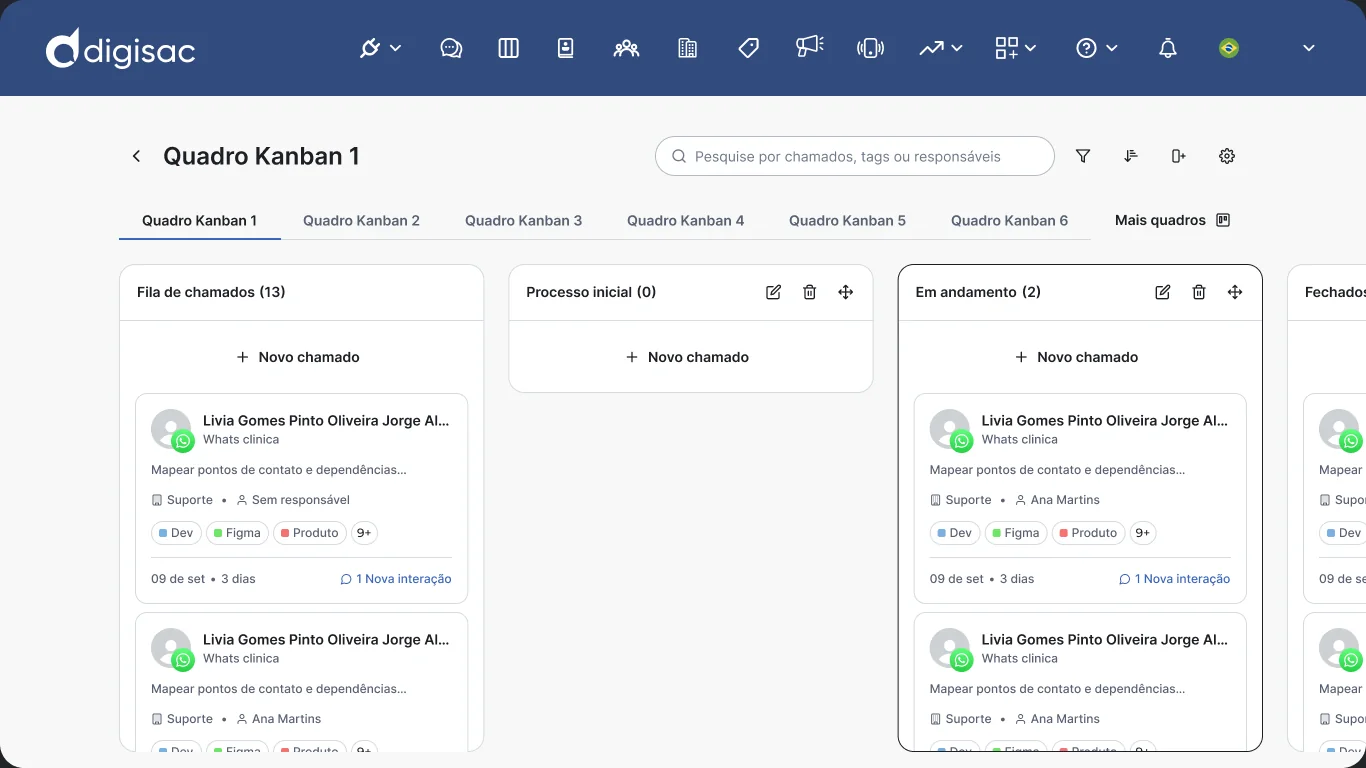1366x768 pixels.
Task: Open the people group icon in the navbar
Action: click(x=626, y=48)
